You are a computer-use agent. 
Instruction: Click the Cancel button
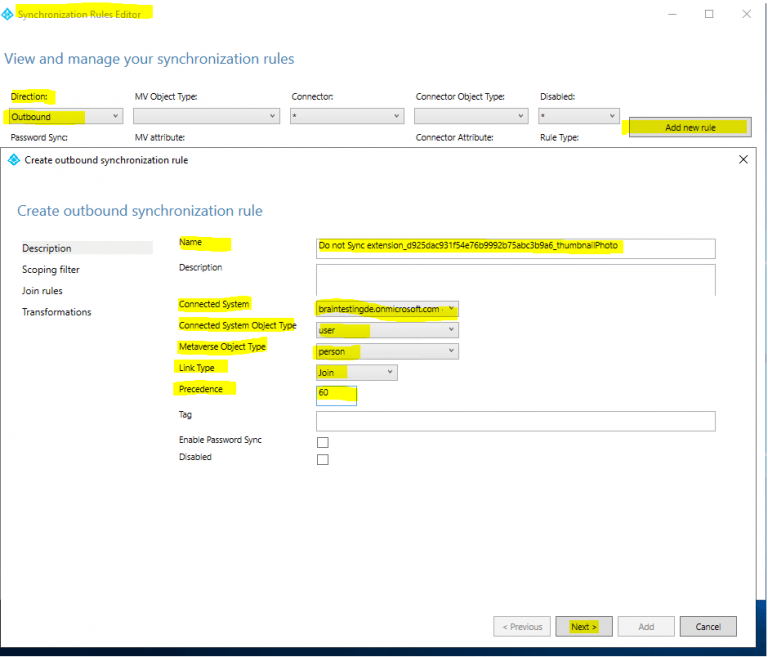pos(708,627)
